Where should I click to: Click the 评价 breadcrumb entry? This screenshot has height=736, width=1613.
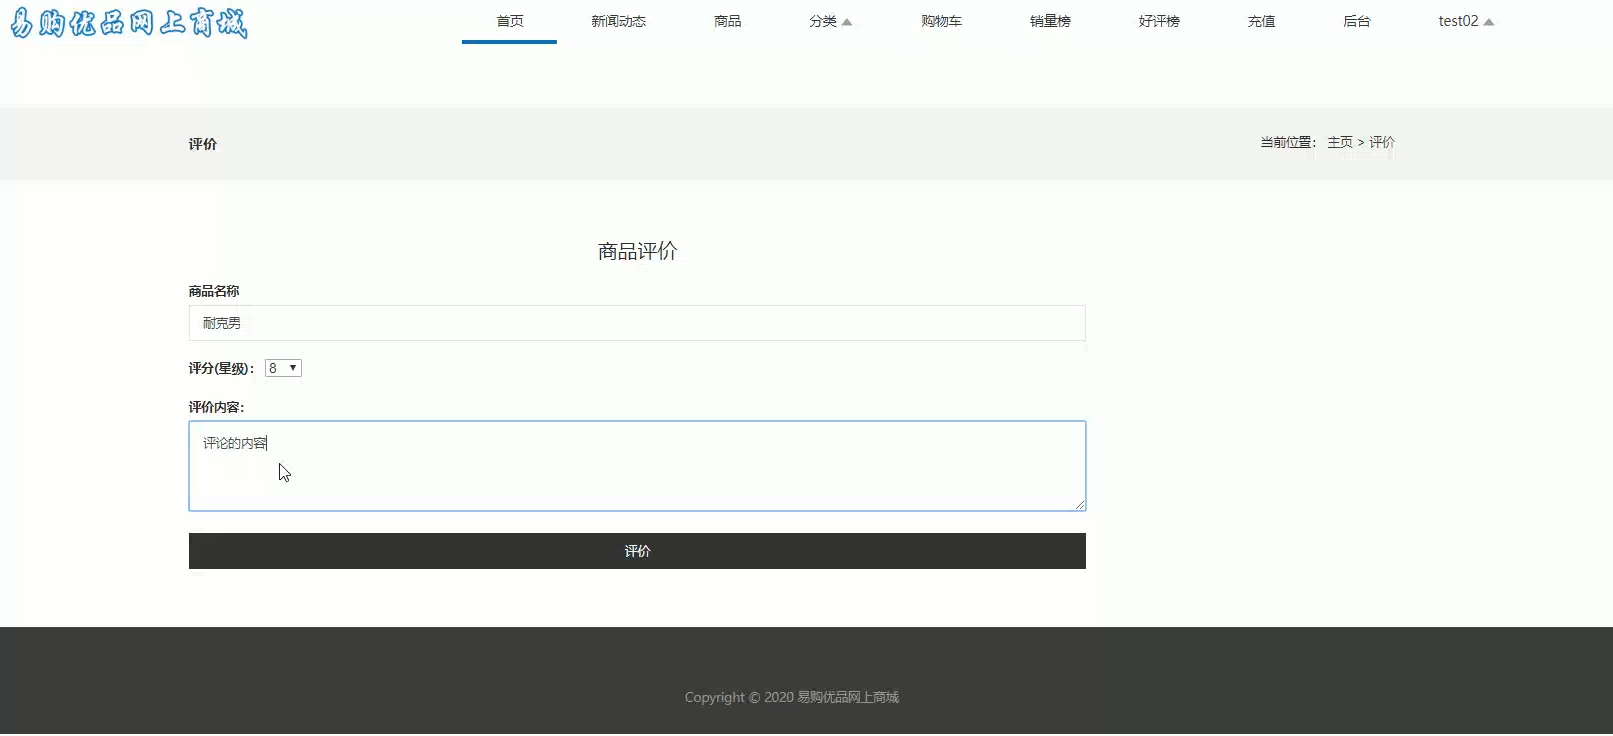1382,142
